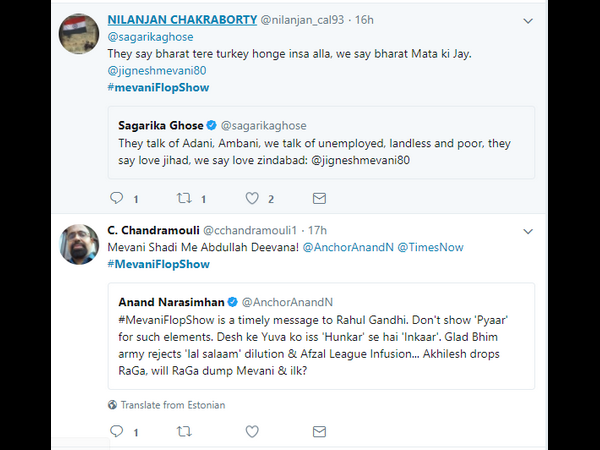Click the @jigneshmevani80 mention under Nilanjan's text
The width and height of the screenshot is (600, 450).
click(x=158, y=73)
